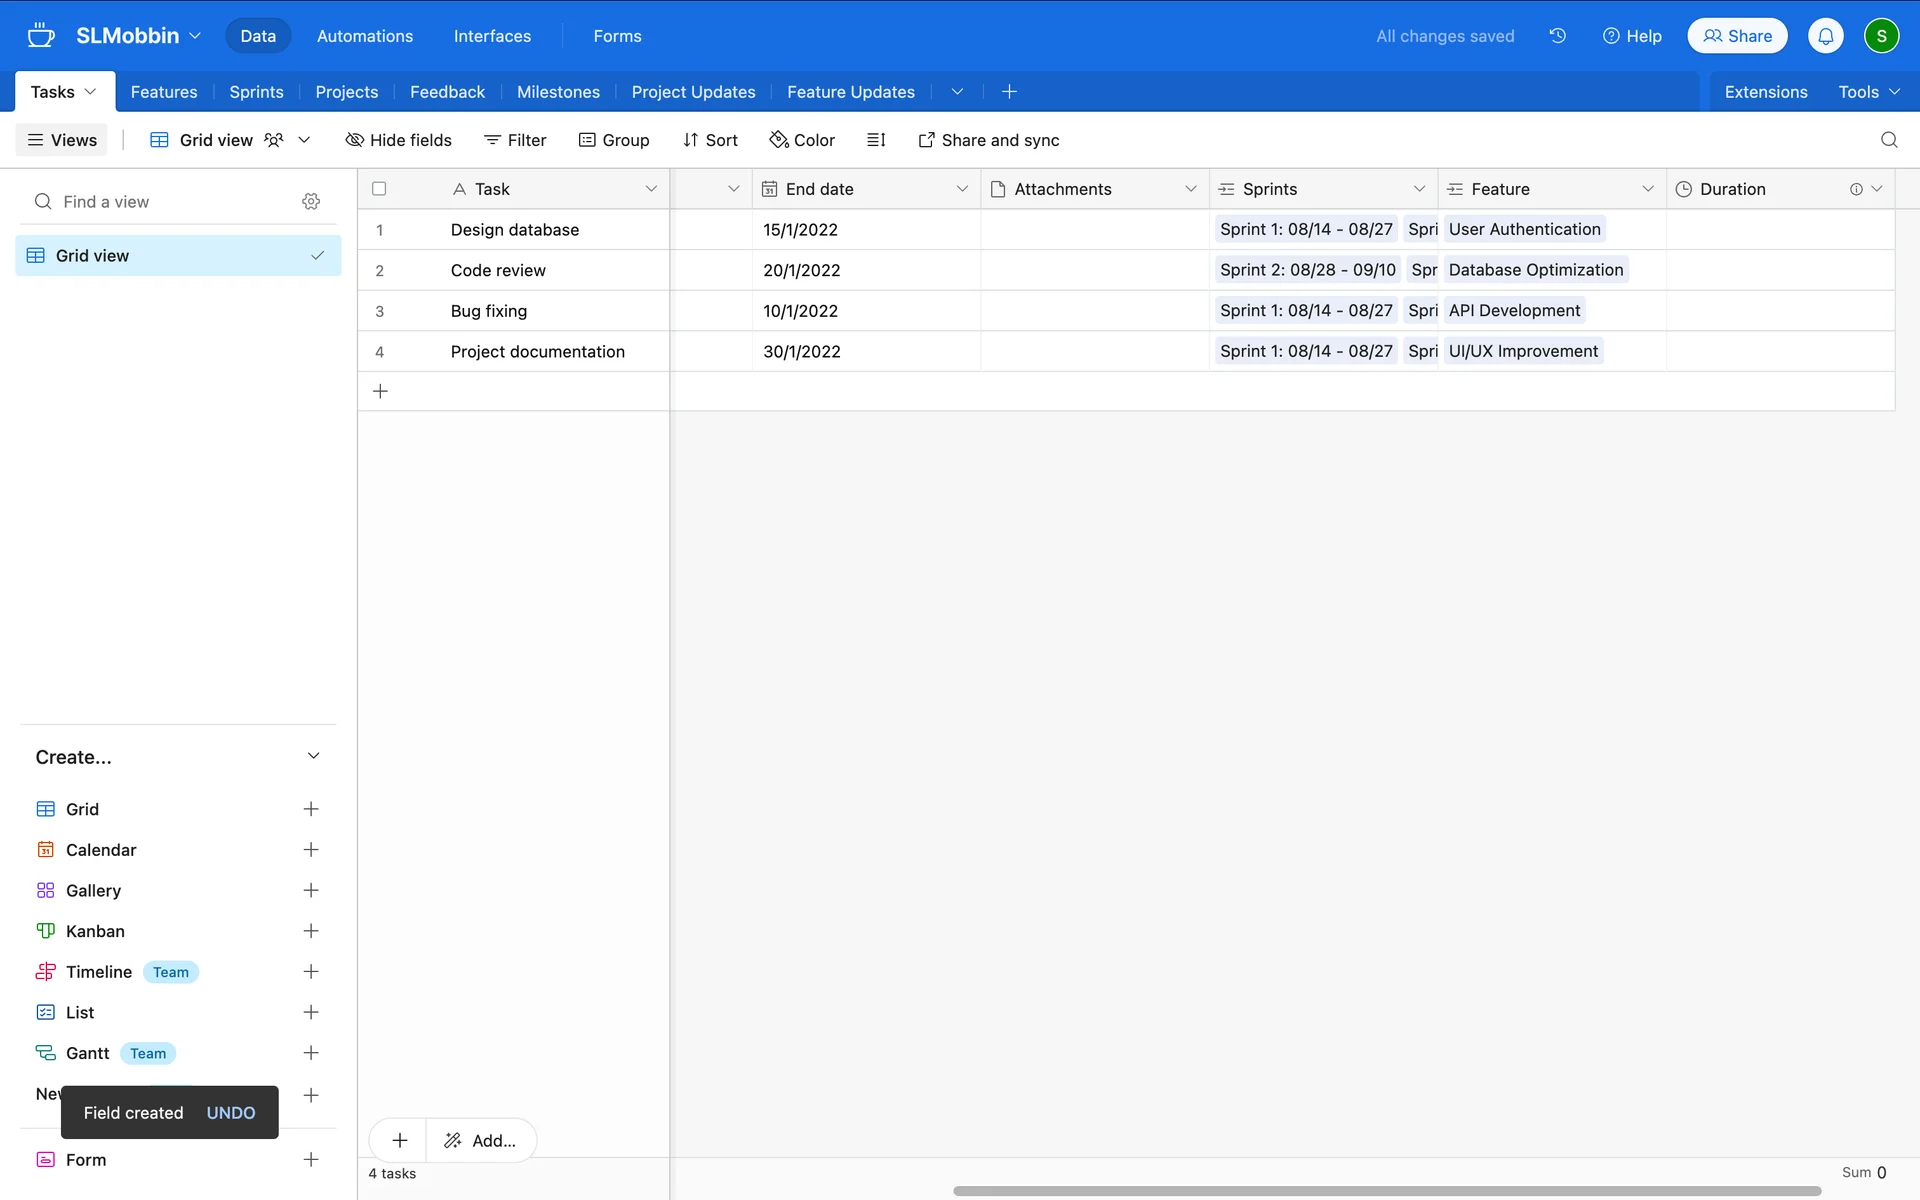This screenshot has width=1920, height=1200.
Task: Click the horizontal scrollbar at bottom
Action: coord(1386,1191)
